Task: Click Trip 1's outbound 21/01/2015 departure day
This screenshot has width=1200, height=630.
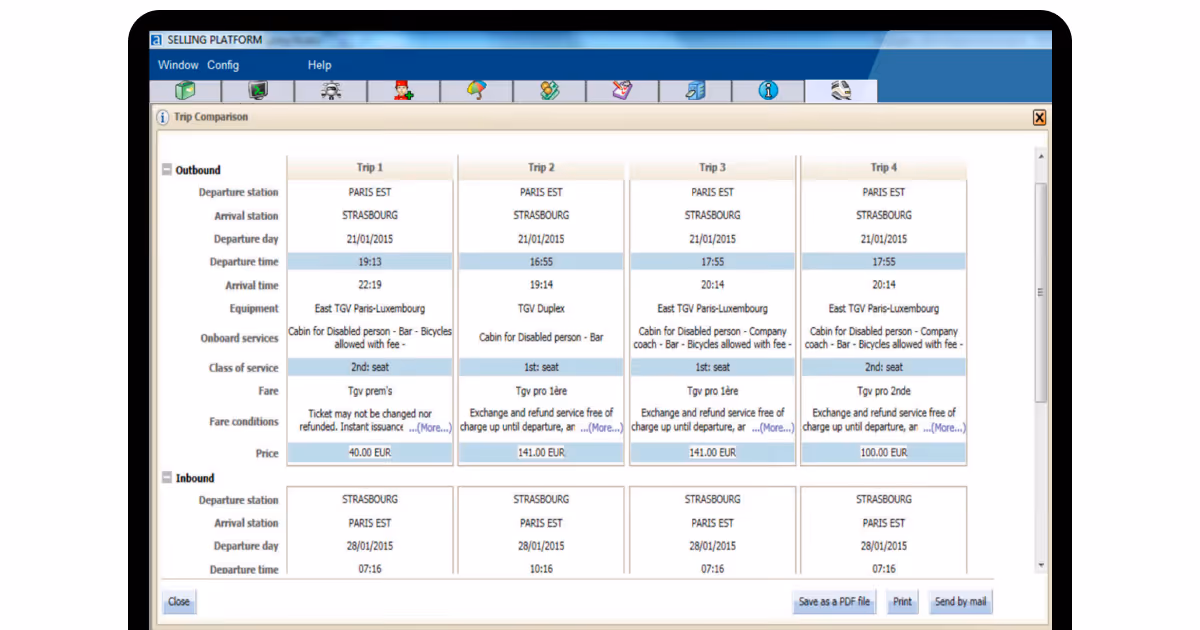Action: [370, 239]
